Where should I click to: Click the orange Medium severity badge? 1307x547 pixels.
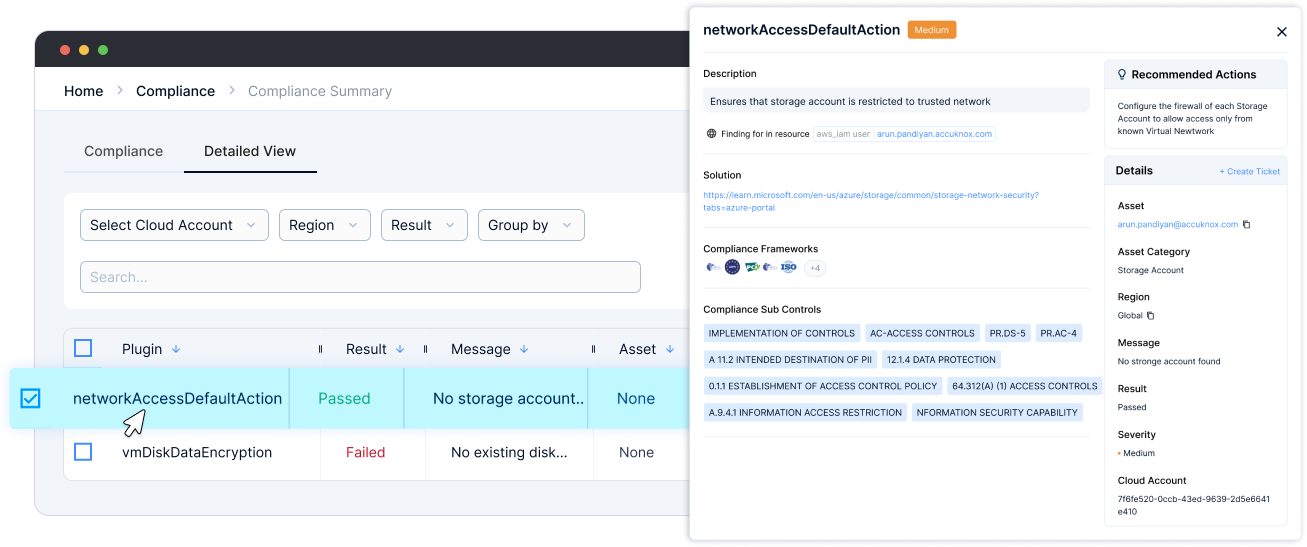click(x=932, y=30)
